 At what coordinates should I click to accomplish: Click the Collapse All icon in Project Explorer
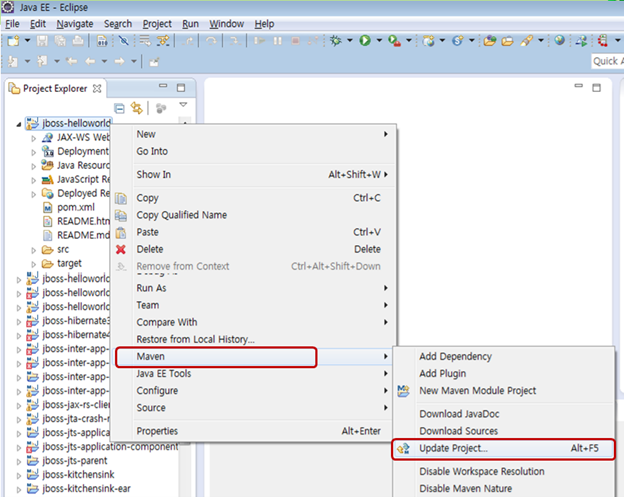click(119, 108)
